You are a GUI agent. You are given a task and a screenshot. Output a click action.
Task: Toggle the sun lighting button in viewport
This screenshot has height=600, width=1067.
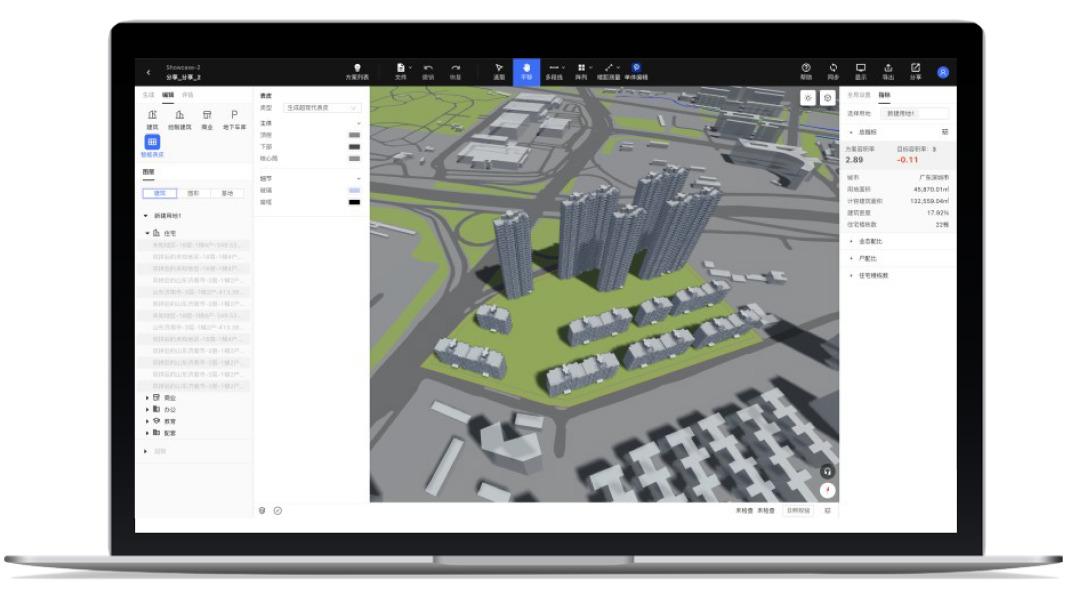tap(808, 98)
